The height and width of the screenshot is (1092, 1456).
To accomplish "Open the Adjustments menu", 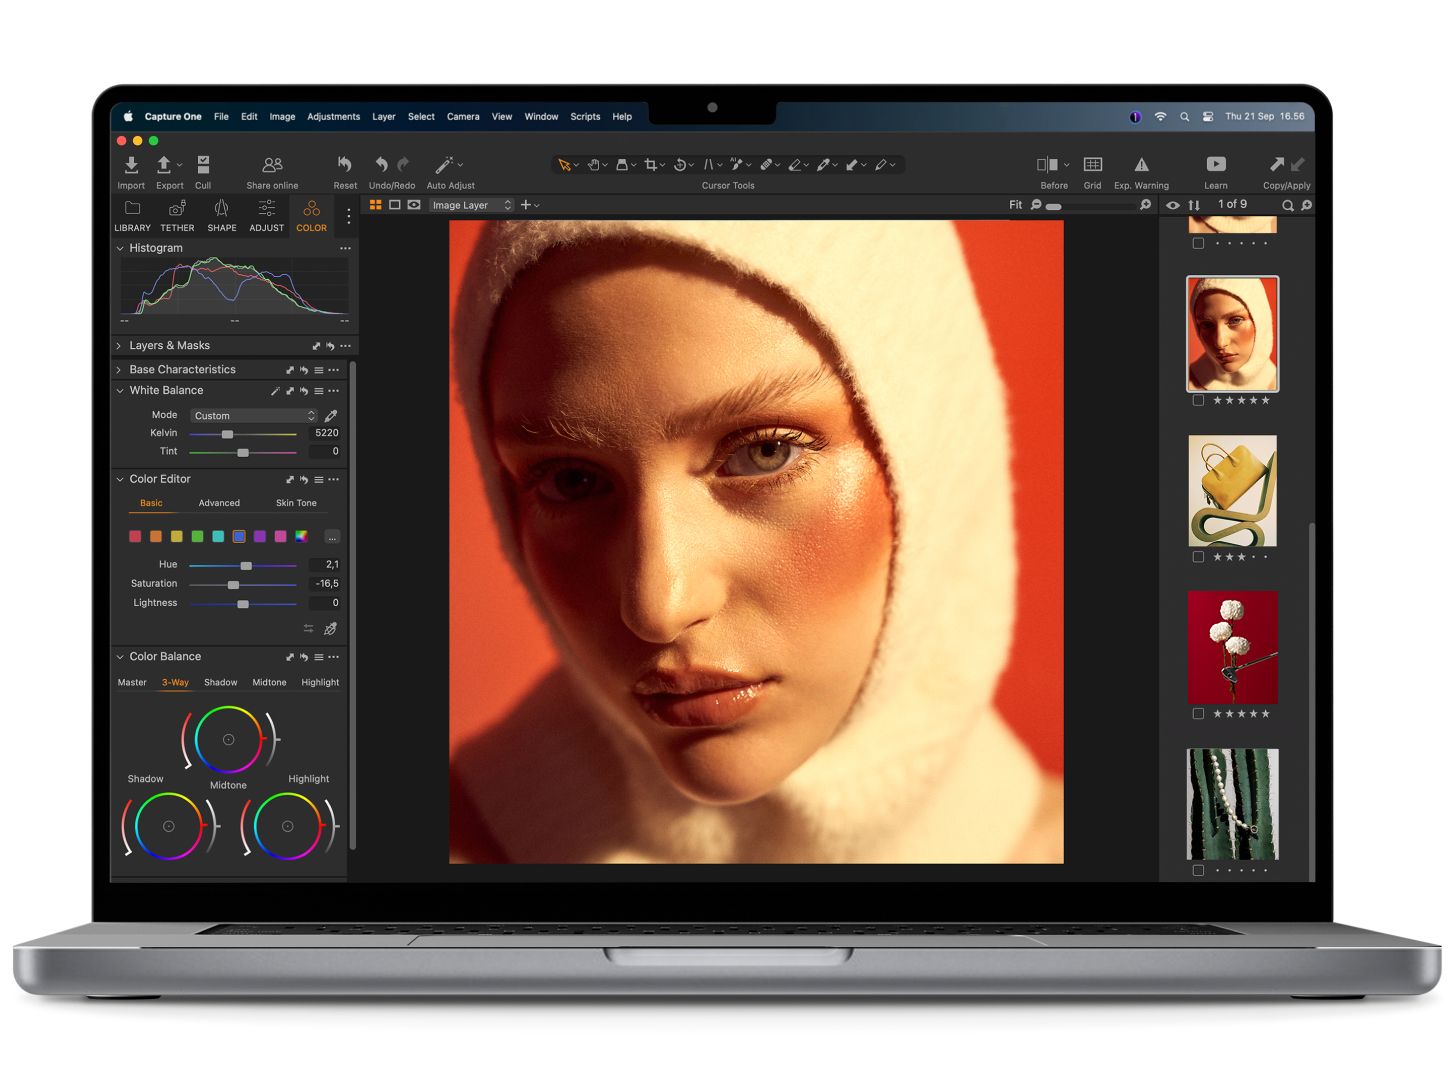I will tap(333, 117).
